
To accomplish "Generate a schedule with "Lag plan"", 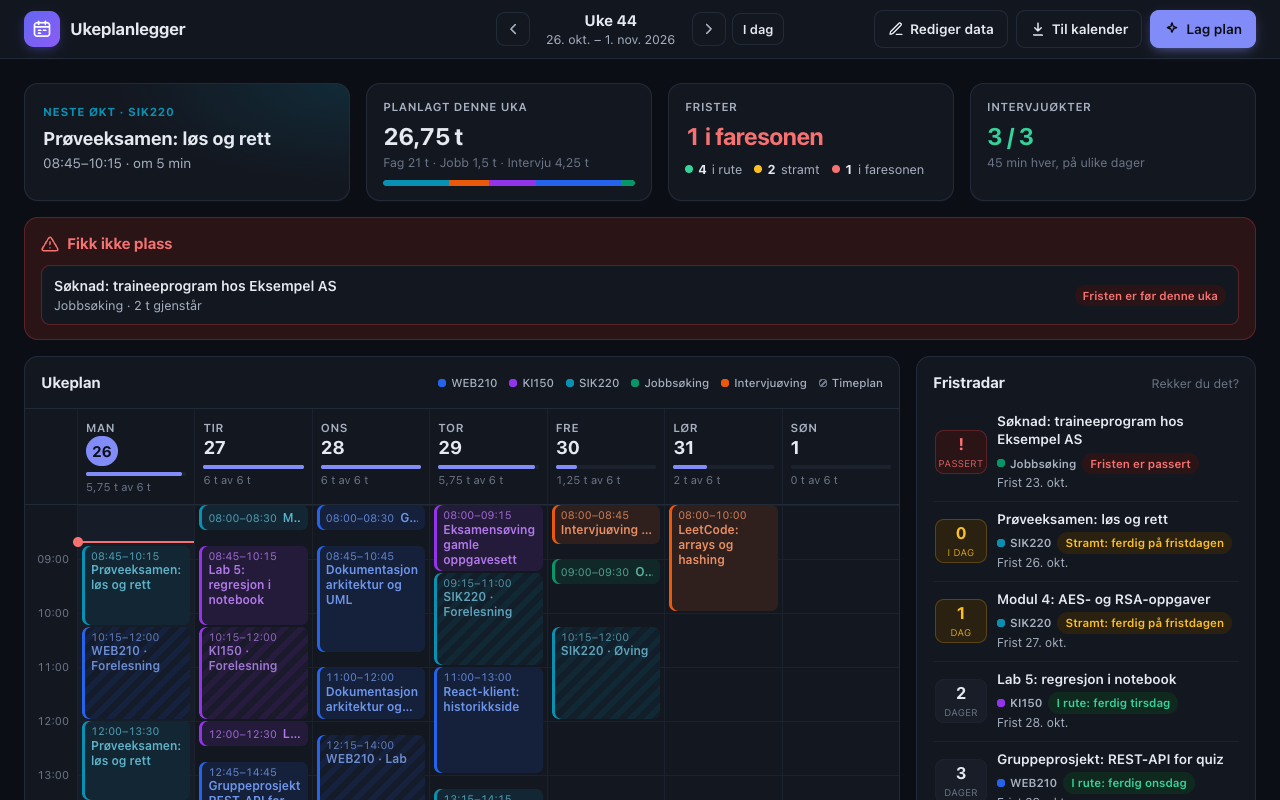I will (1203, 29).
